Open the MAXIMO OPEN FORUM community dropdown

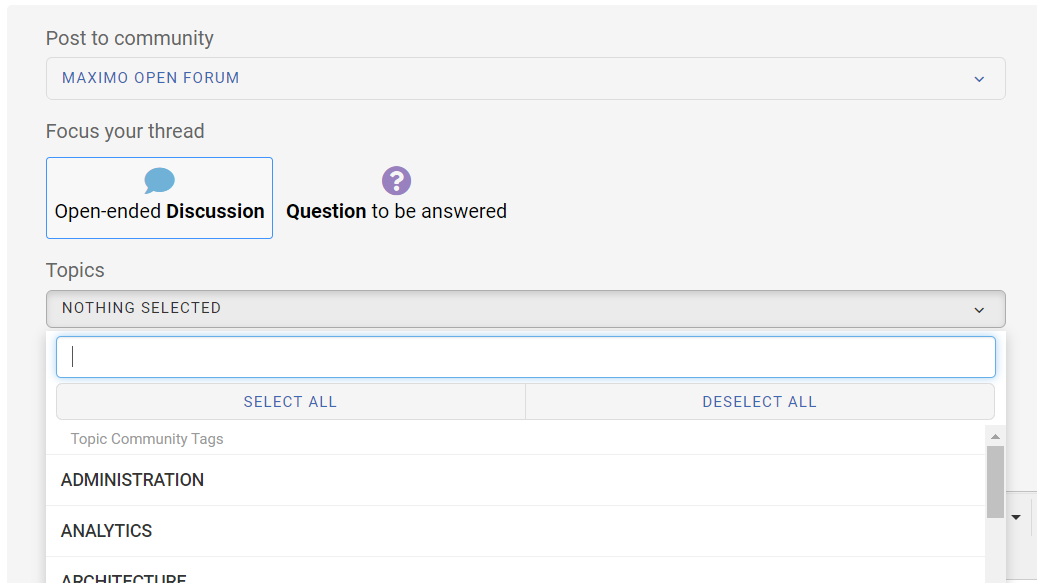point(526,79)
